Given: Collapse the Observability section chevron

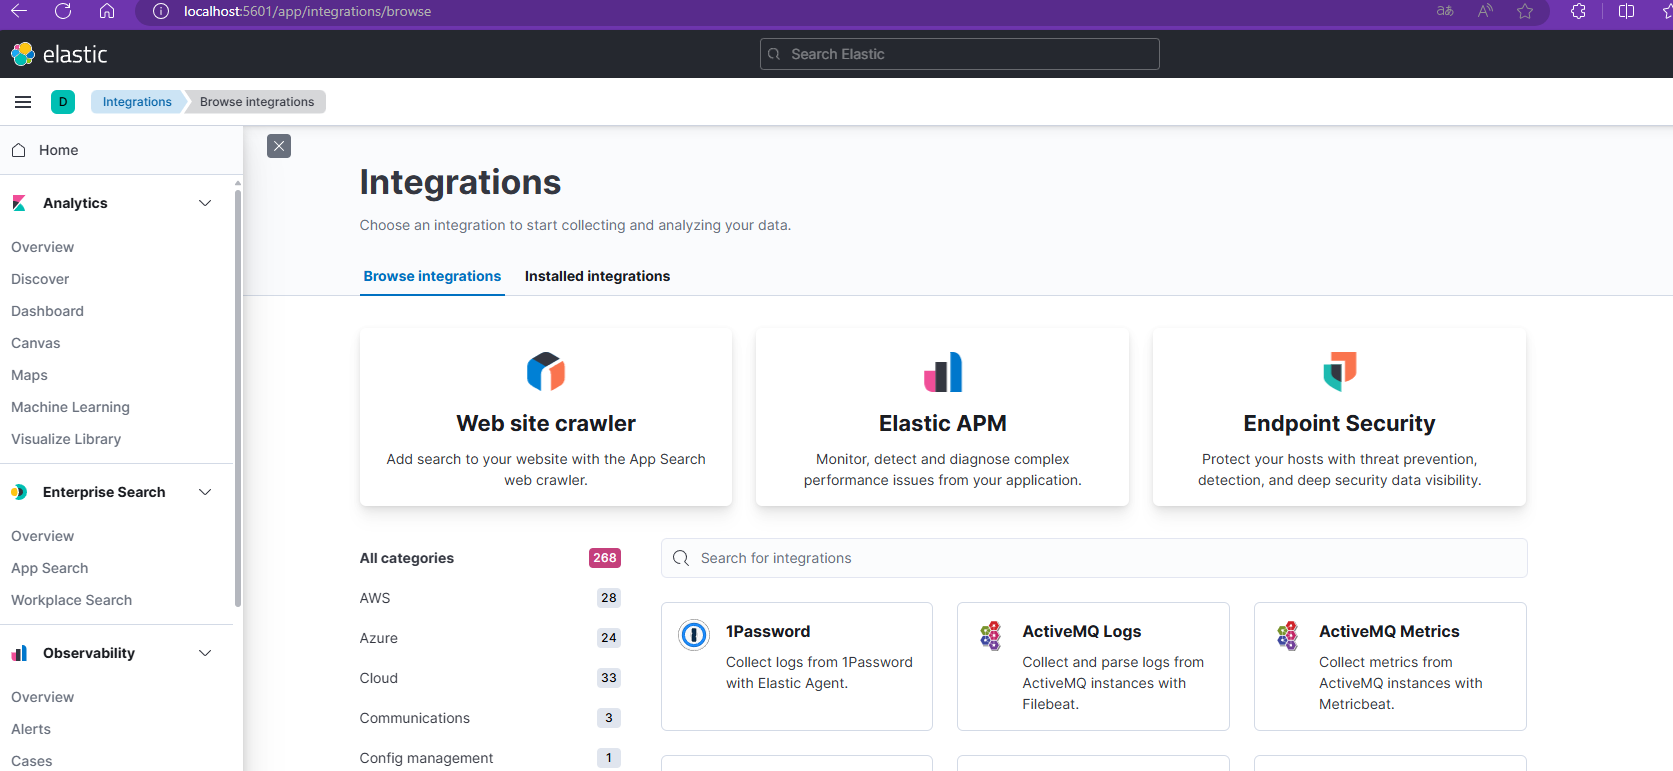Looking at the screenshot, I should [x=205, y=653].
